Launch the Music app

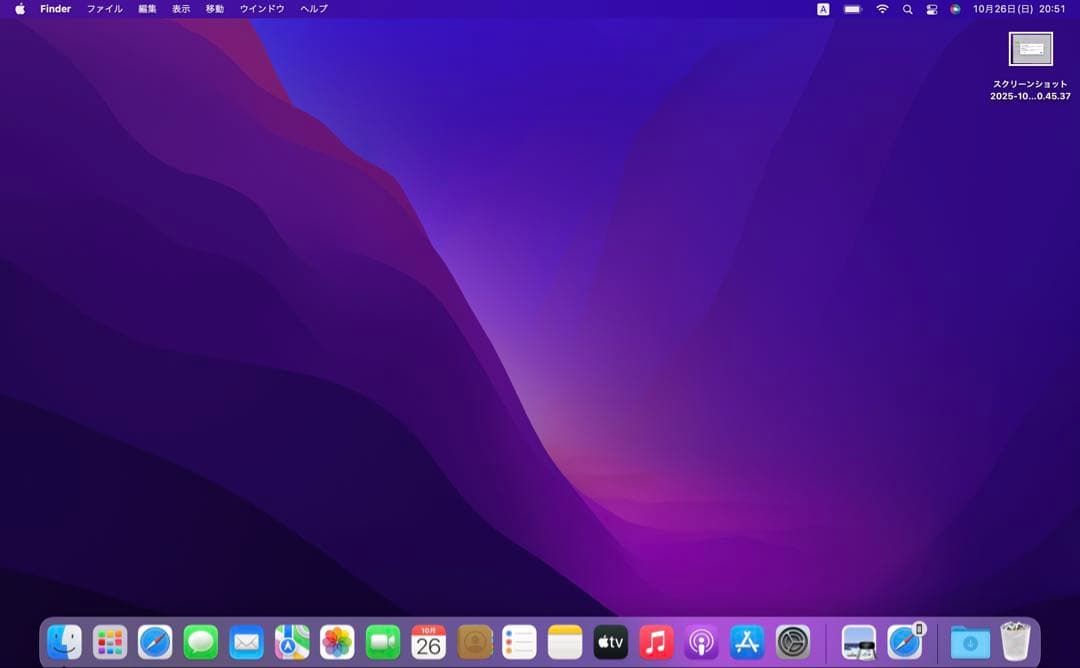pyautogui.click(x=655, y=641)
